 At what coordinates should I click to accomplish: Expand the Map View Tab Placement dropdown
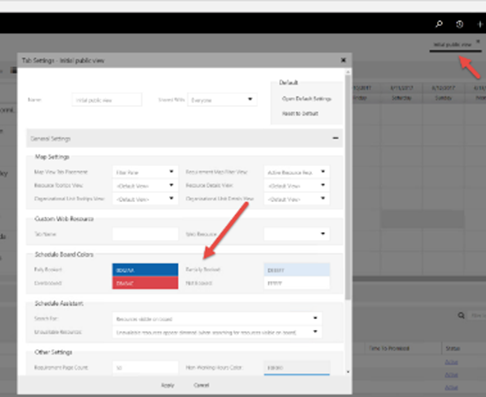(x=145, y=172)
